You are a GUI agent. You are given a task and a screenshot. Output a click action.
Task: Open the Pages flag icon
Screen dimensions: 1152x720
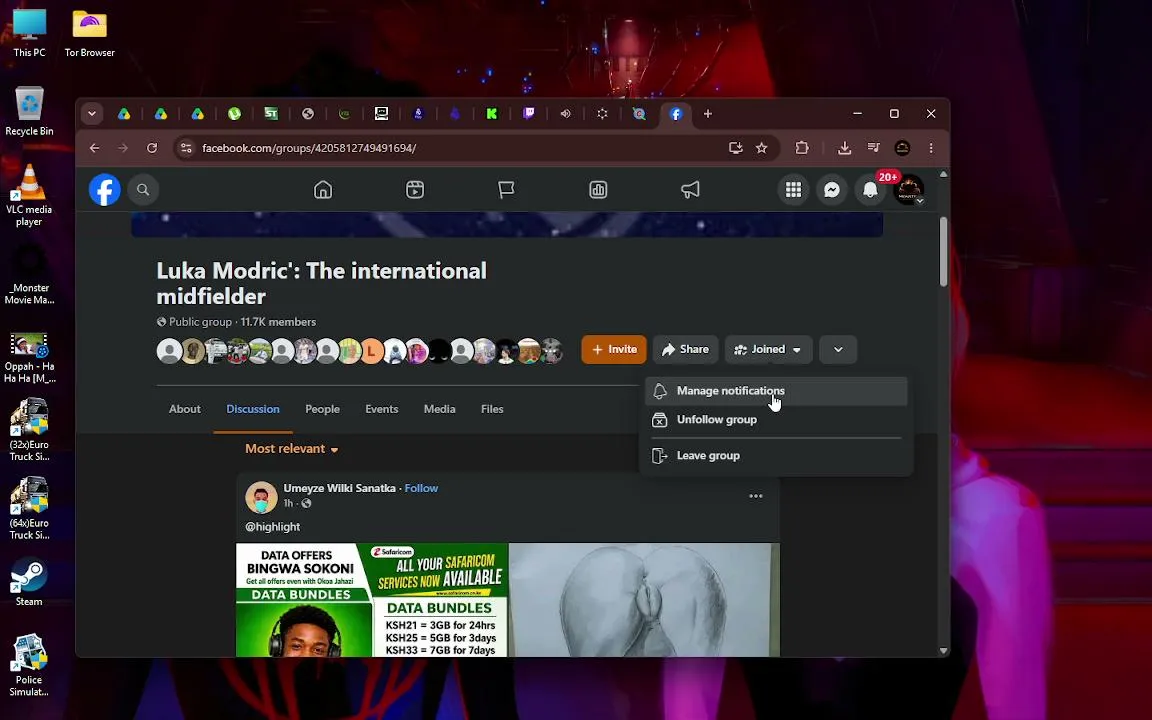click(506, 190)
